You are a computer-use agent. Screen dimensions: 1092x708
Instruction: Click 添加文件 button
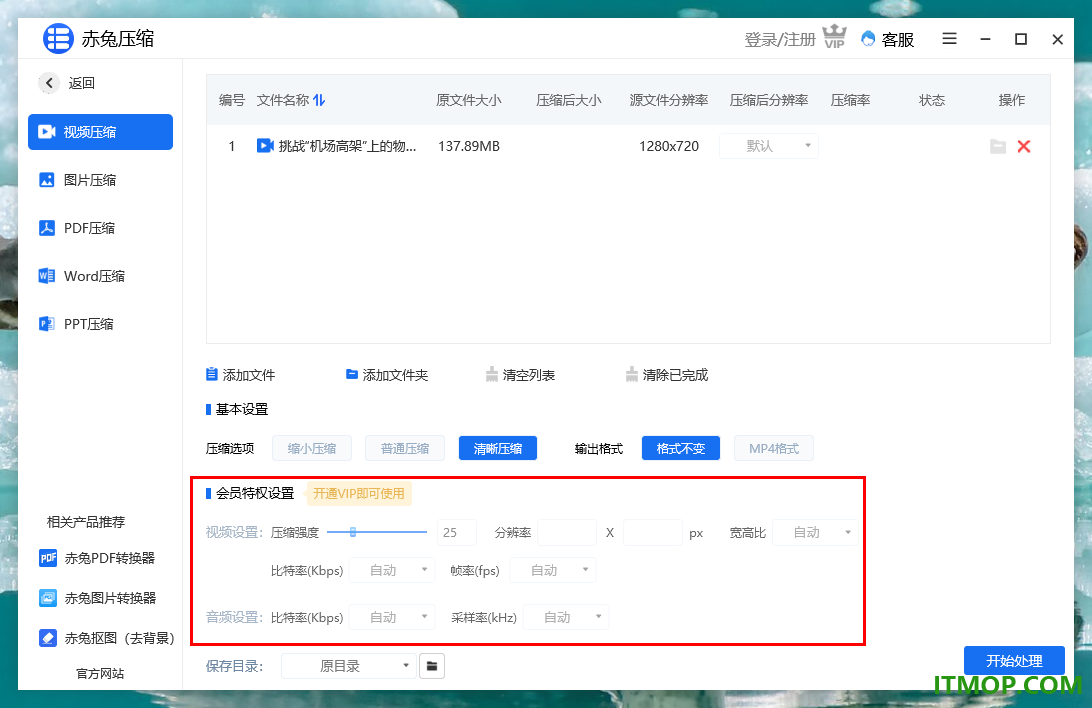pyautogui.click(x=240, y=375)
